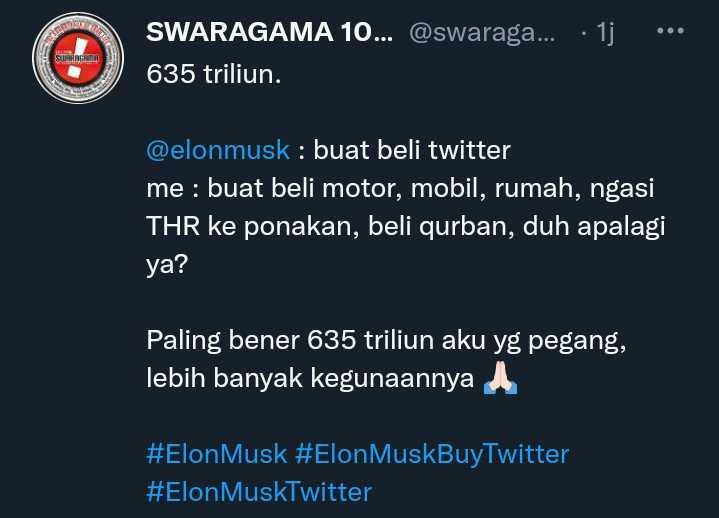
Task: Open the #ElonMuskTwitter hashtag
Action: [259, 492]
